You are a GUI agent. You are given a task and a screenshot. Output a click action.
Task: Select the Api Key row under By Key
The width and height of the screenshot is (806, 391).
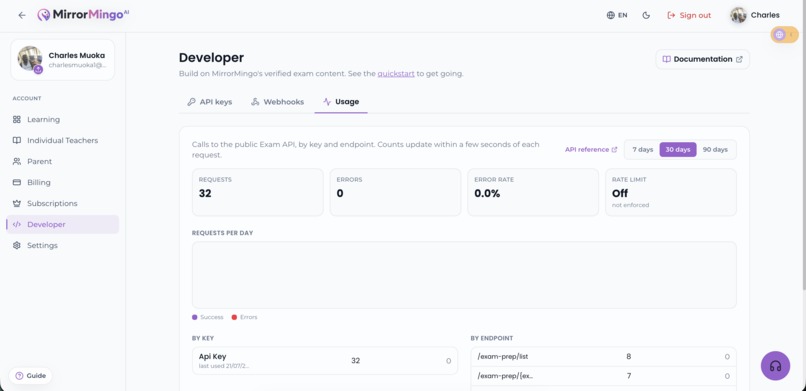click(x=325, y=361)
